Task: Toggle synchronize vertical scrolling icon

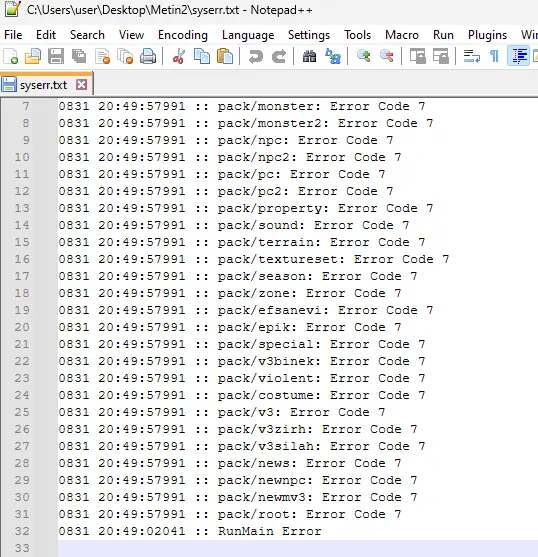Action: click(418, 56)
